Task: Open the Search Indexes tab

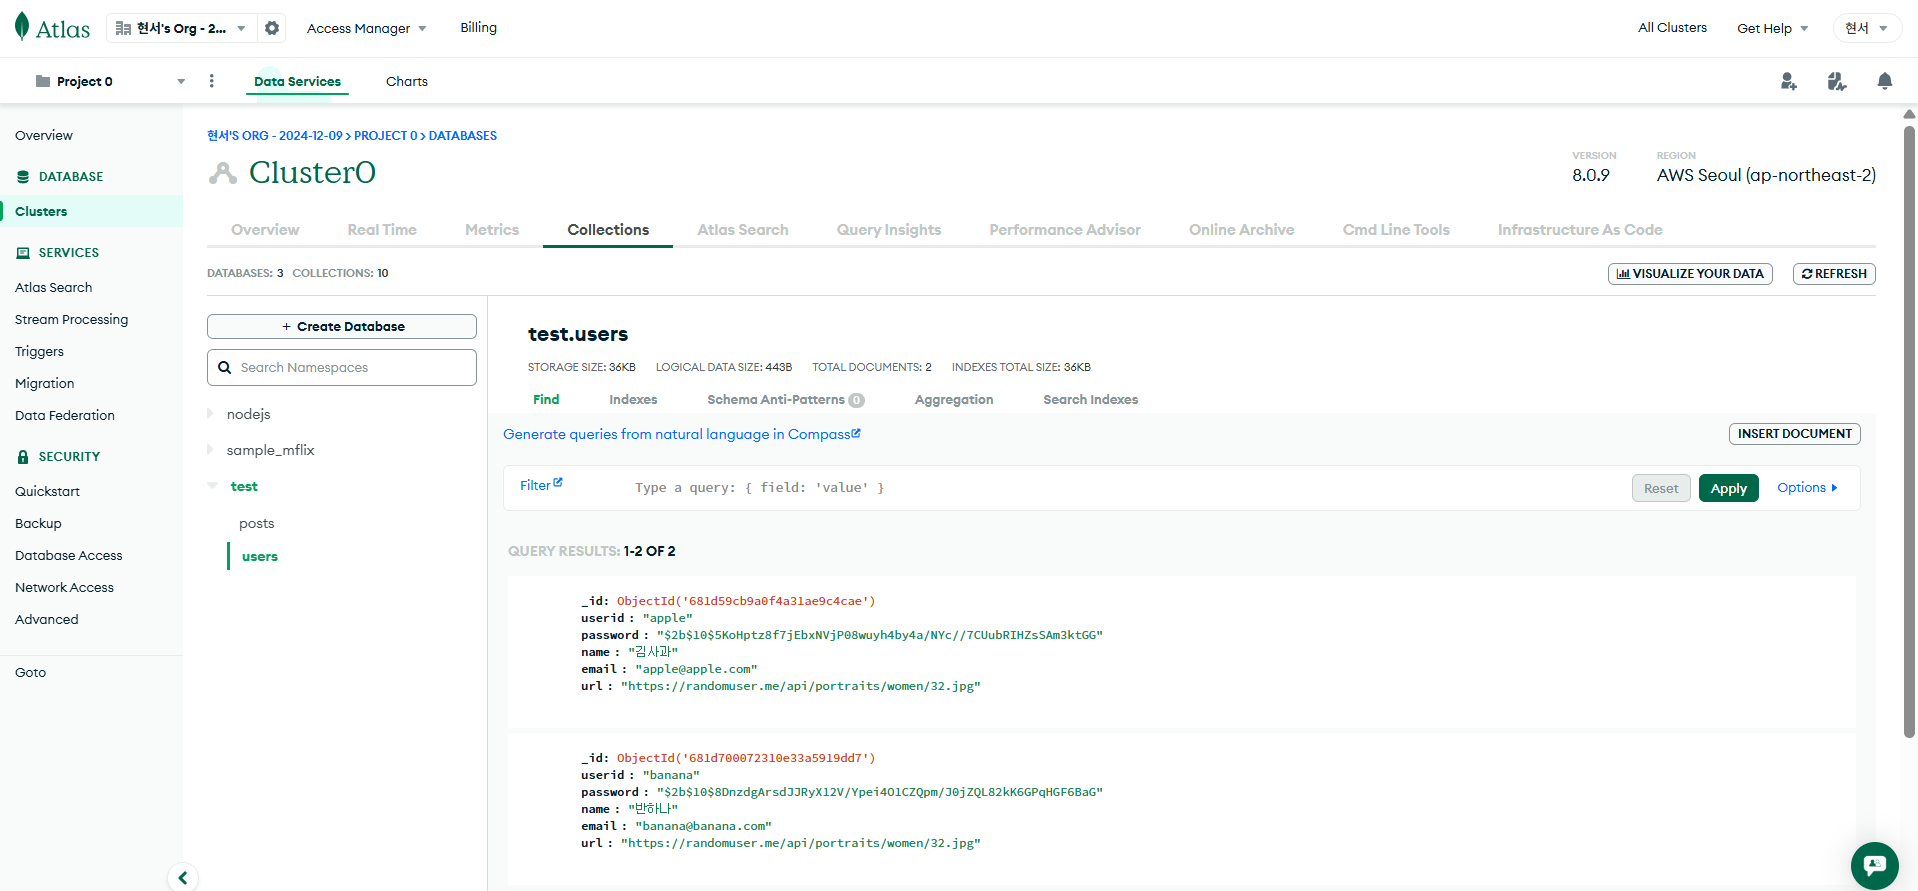Action: pos(1090,399)
